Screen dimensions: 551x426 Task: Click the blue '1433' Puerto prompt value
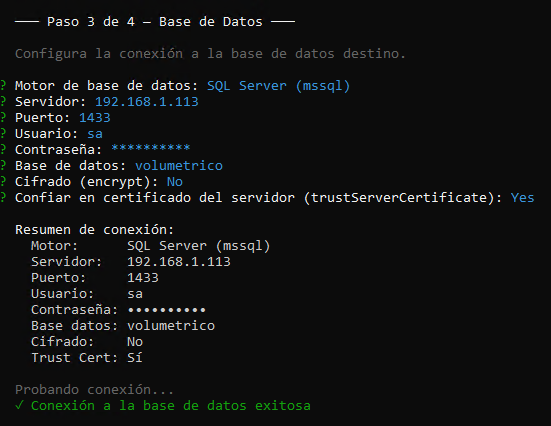coord(95,118)
